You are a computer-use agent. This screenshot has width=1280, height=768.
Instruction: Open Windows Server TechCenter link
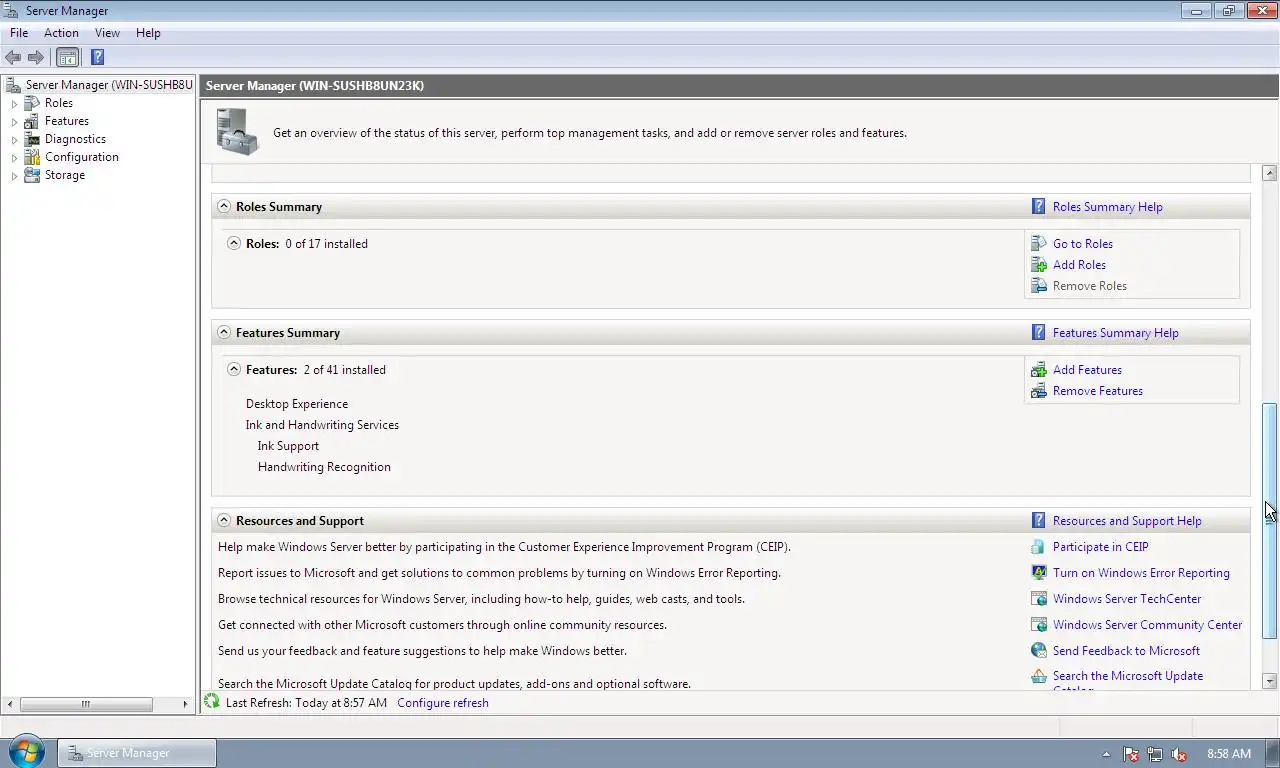tap(1127, 599)
